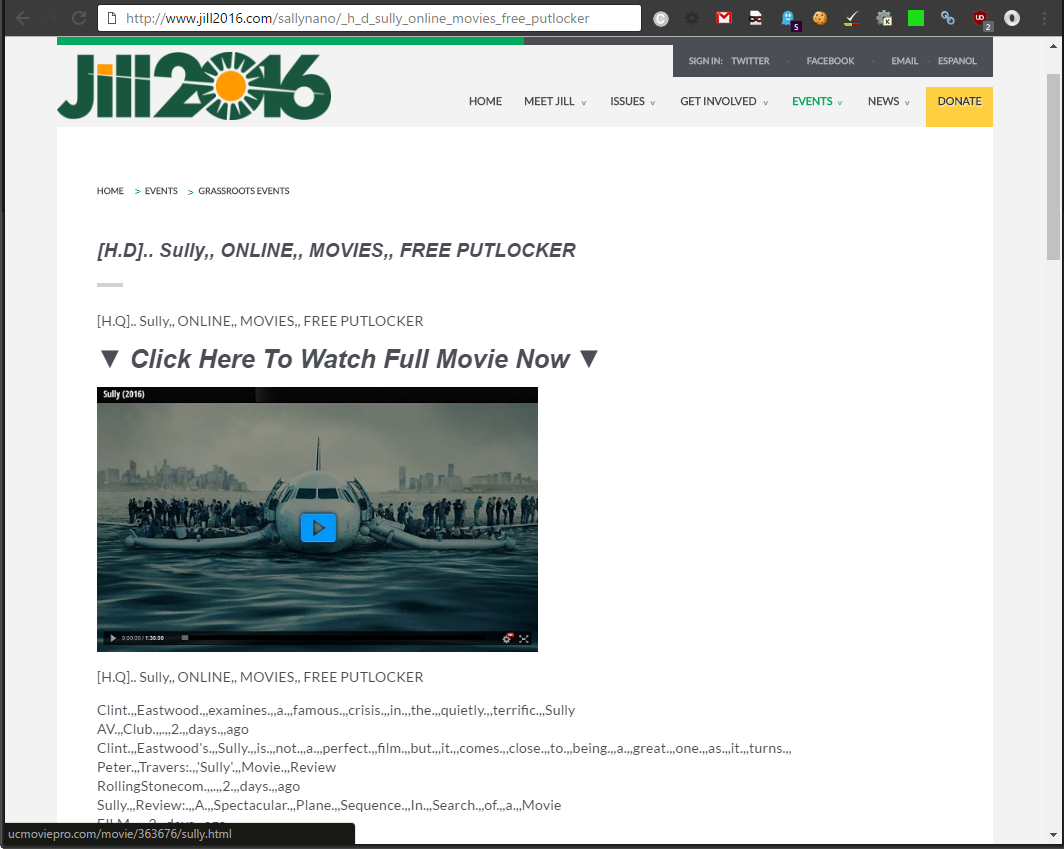Expand the Meet Jill dropdown menu
This screenshot has width=1064, height=849.
click(554, 102)
